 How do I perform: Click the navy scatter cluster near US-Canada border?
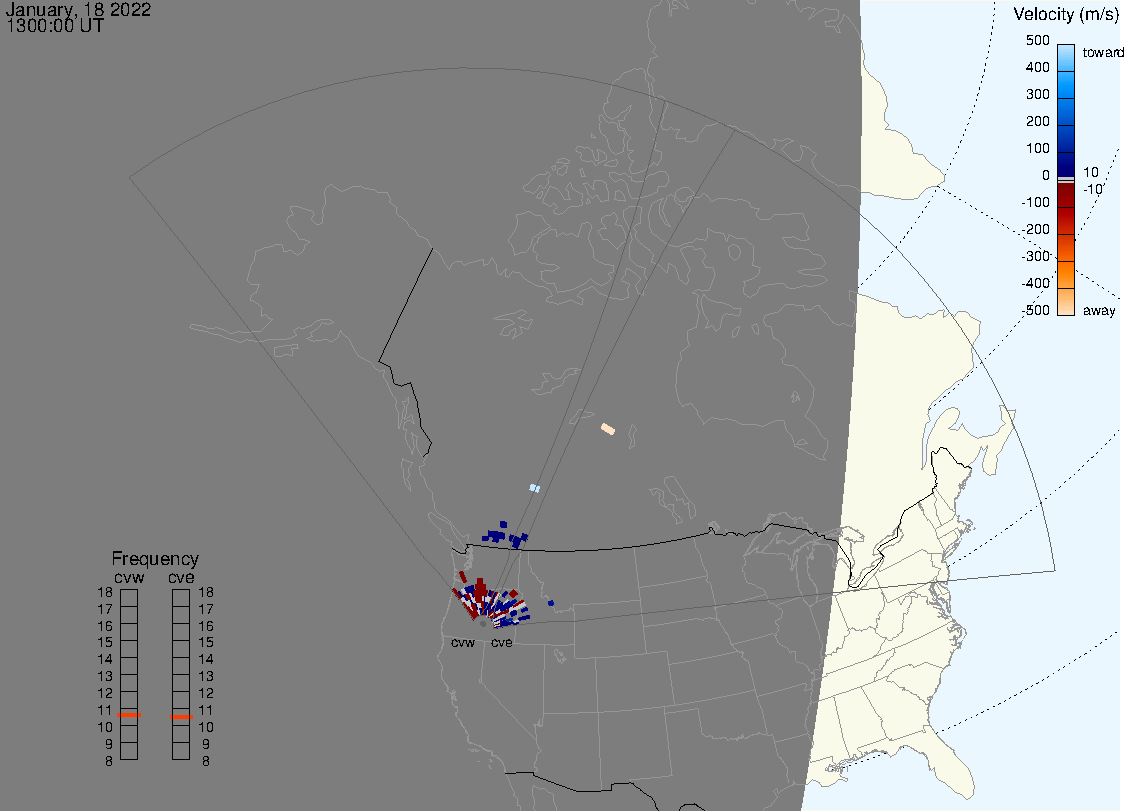(505, 536)
